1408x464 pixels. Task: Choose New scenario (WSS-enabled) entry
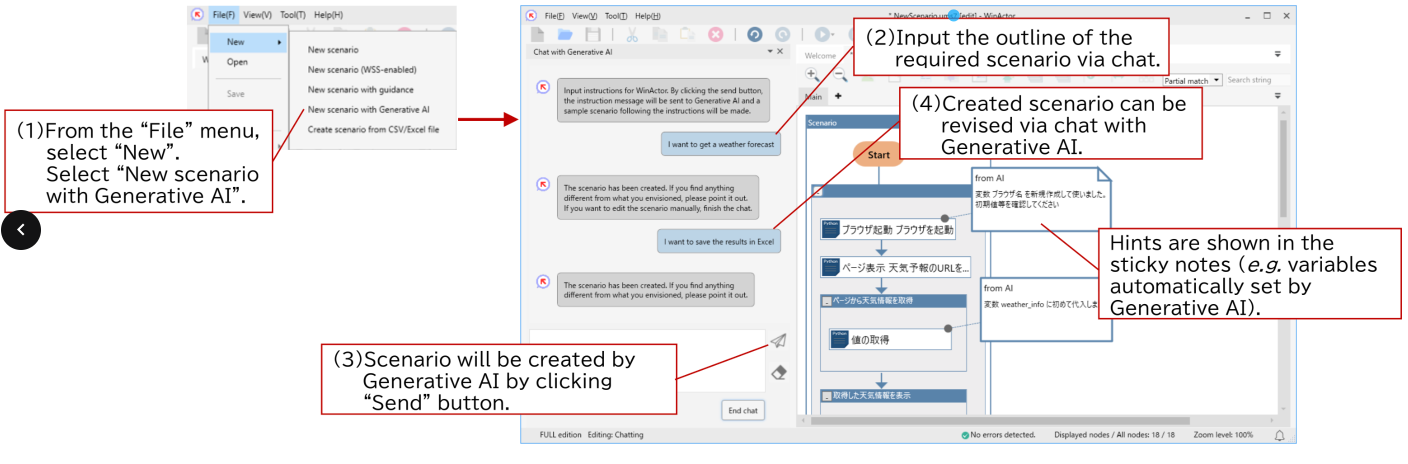click(x=362, y=70)
